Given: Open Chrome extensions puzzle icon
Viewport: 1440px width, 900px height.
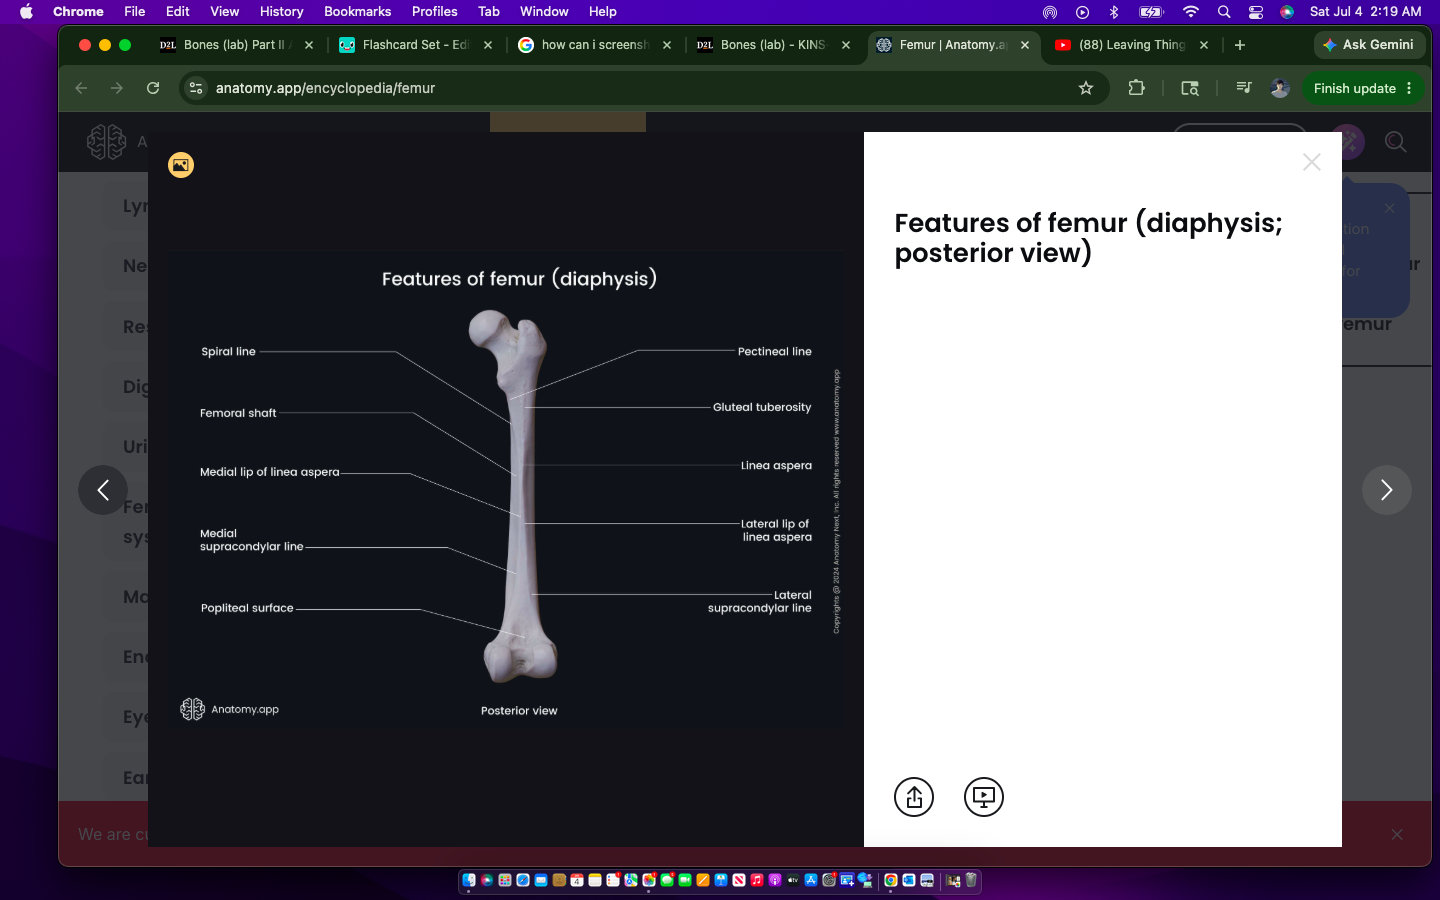Looking at the screenshot, I should point(1136,88).
